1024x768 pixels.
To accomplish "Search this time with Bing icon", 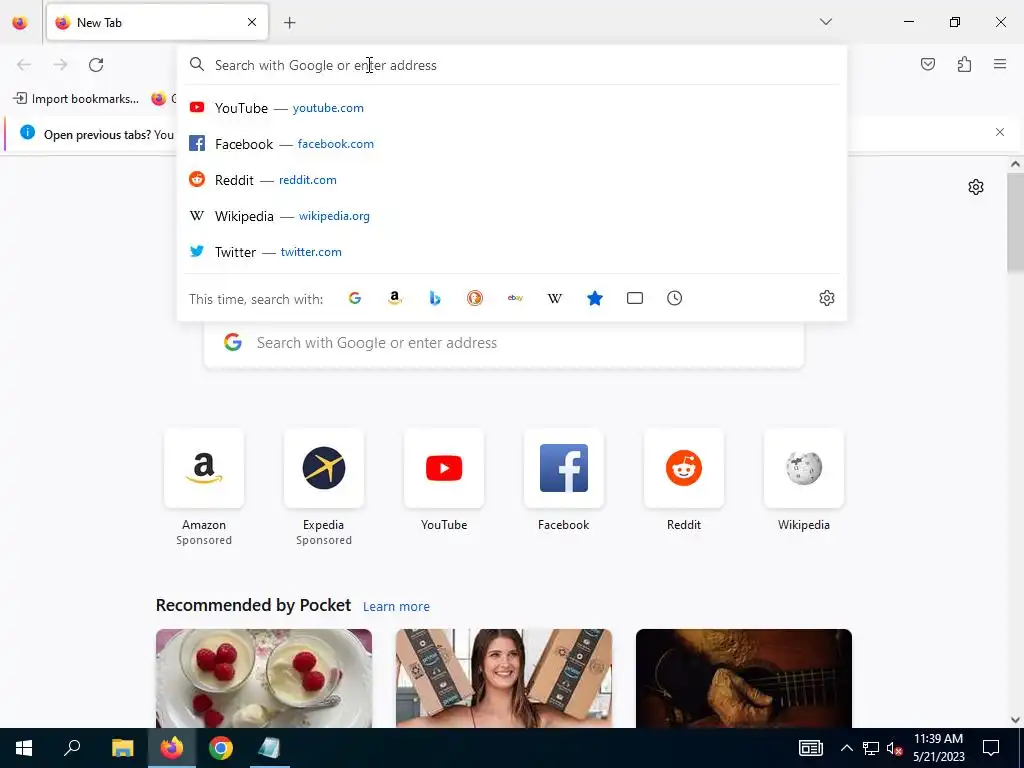I will tap(435, 298).
